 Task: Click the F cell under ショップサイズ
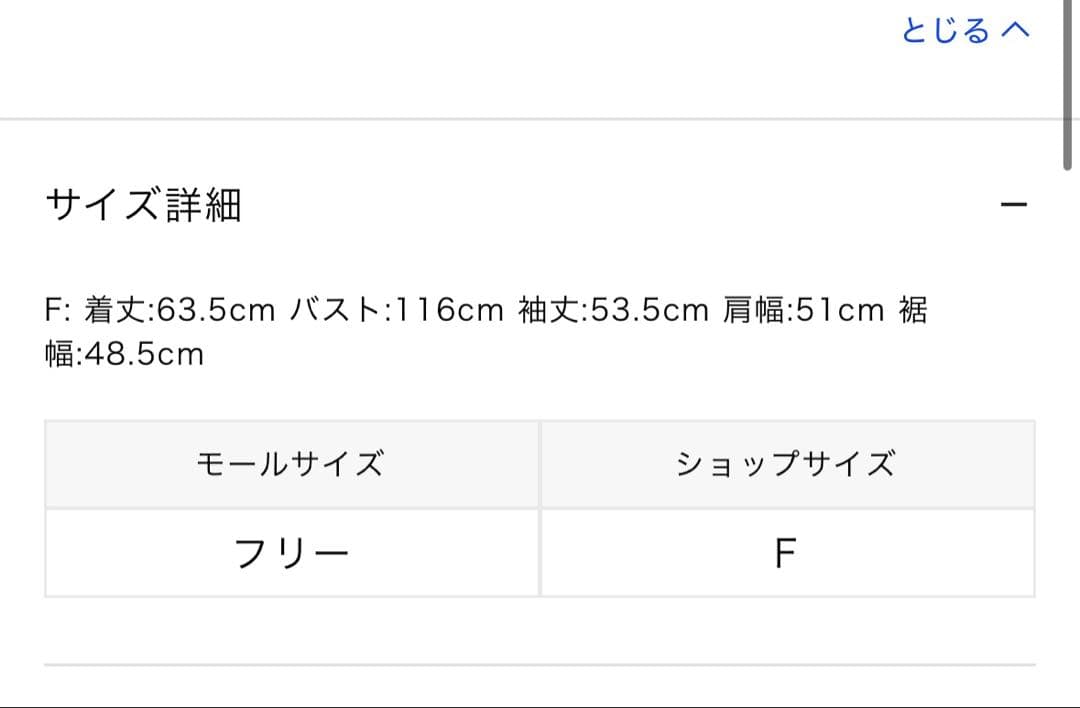[786, 553]
